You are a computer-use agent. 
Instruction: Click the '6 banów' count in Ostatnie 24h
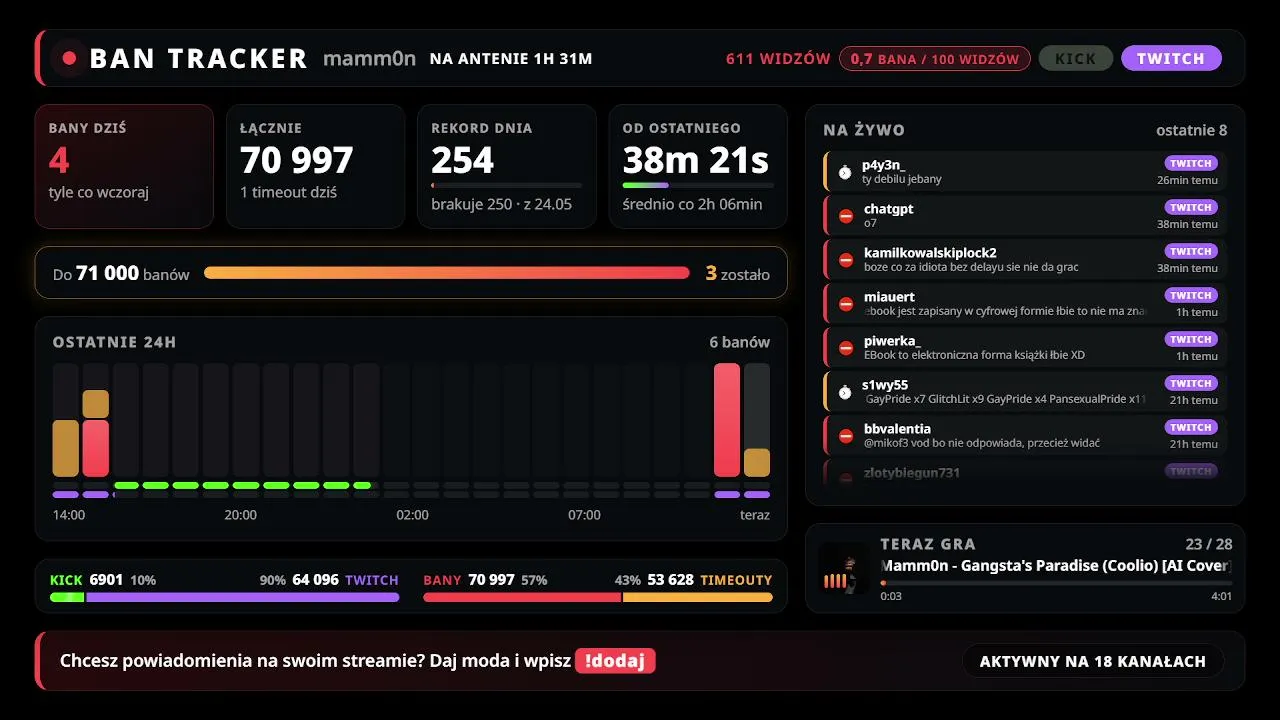tap(739, 342)
